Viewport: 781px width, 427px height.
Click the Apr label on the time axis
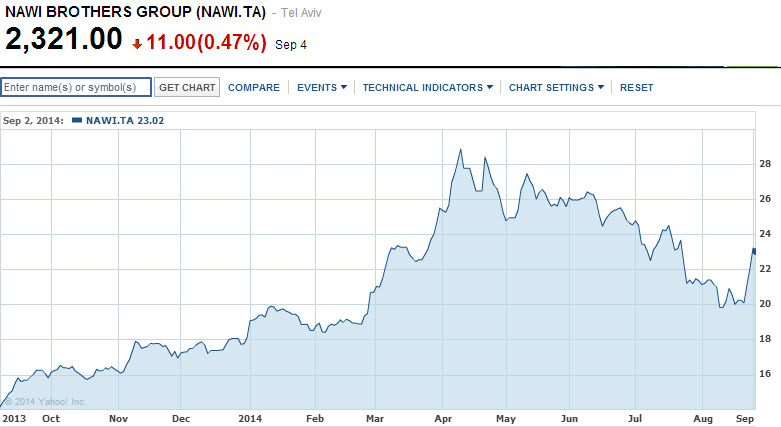[443, 419]
